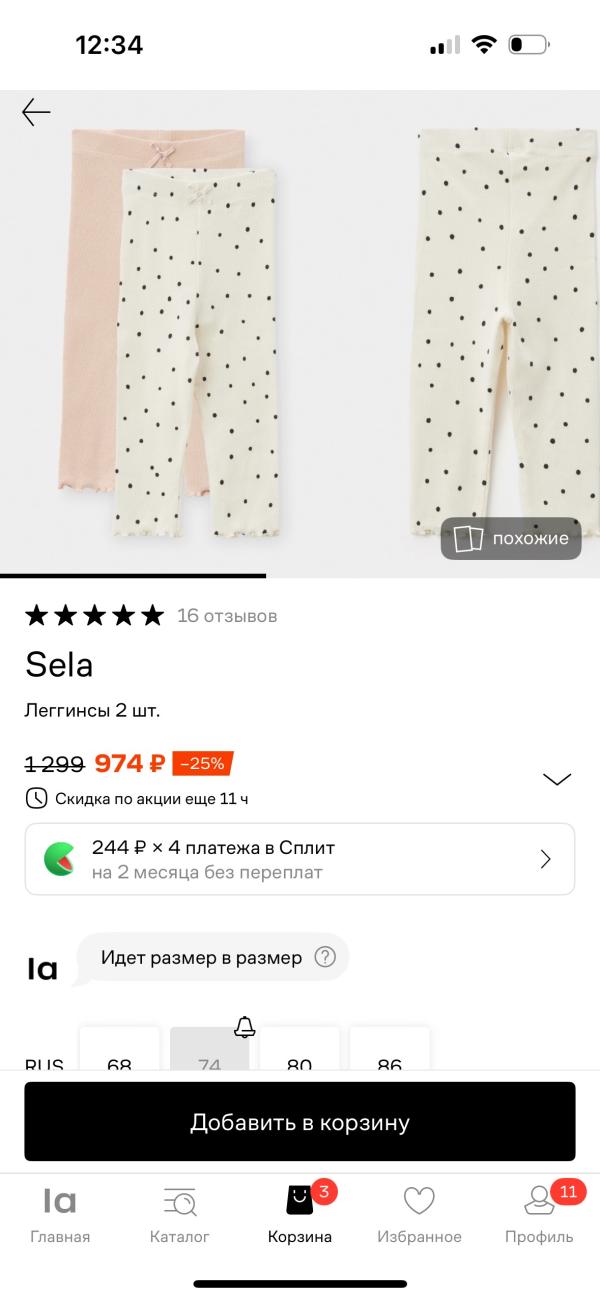Open the Каталог search icon tab
This screenshot has width=600, height=1300.
[x=180, y=1213]
